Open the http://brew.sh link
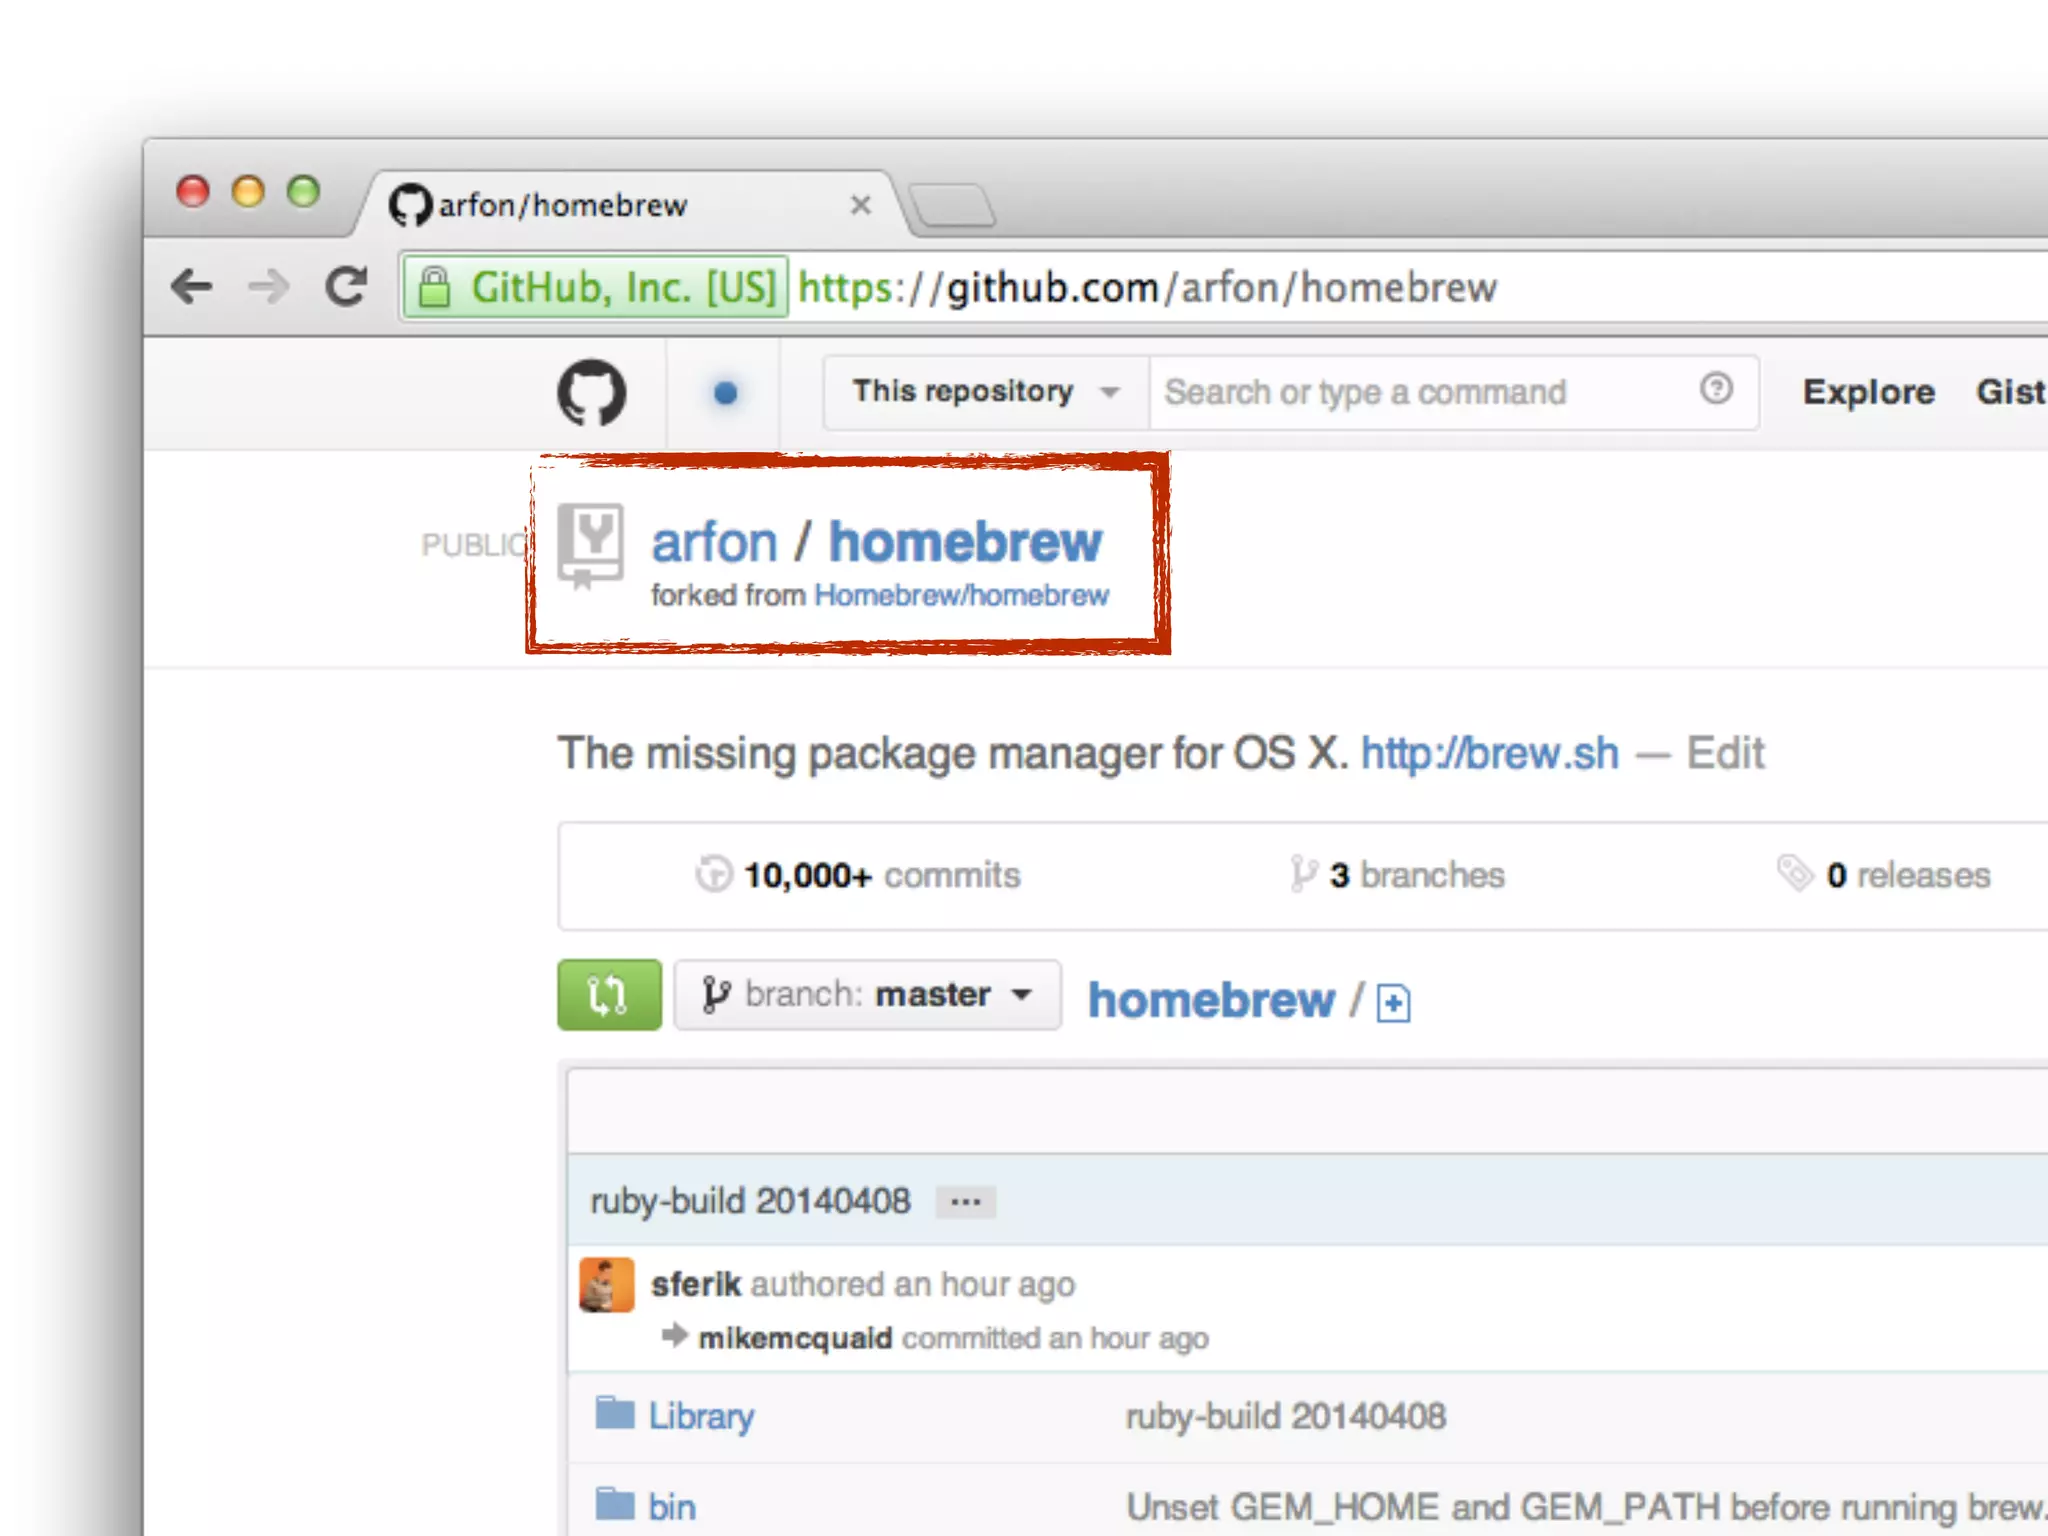The width and height of the screenshot is (2048, 1536). click(1489, 754)
